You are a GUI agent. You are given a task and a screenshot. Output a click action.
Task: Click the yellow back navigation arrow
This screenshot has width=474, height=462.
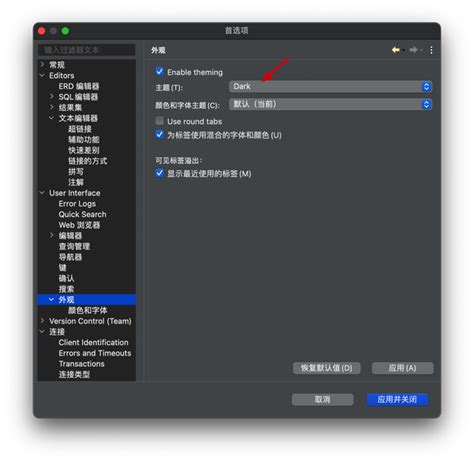(x=395, y=50)
